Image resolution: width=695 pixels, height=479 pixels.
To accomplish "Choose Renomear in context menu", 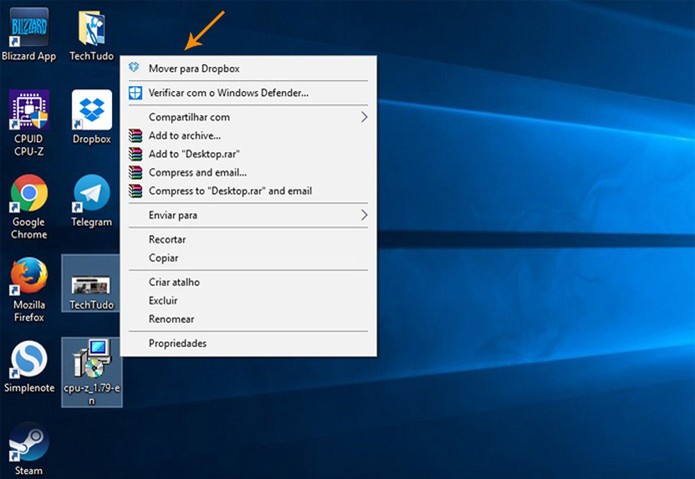I will [248, 319].
